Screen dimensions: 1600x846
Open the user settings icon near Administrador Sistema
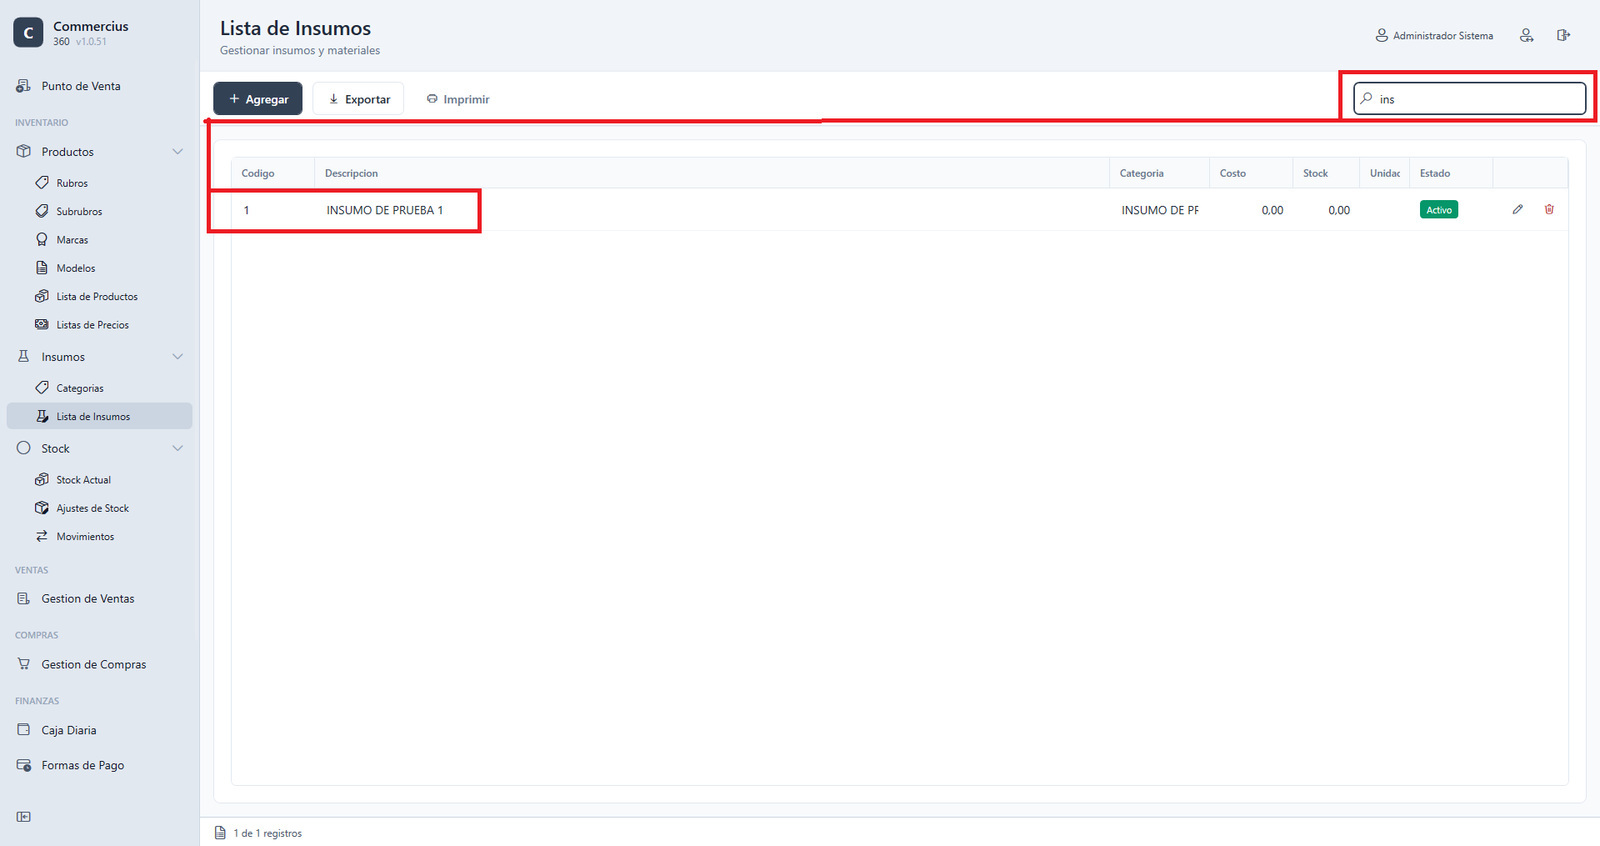pos(1526,35)
